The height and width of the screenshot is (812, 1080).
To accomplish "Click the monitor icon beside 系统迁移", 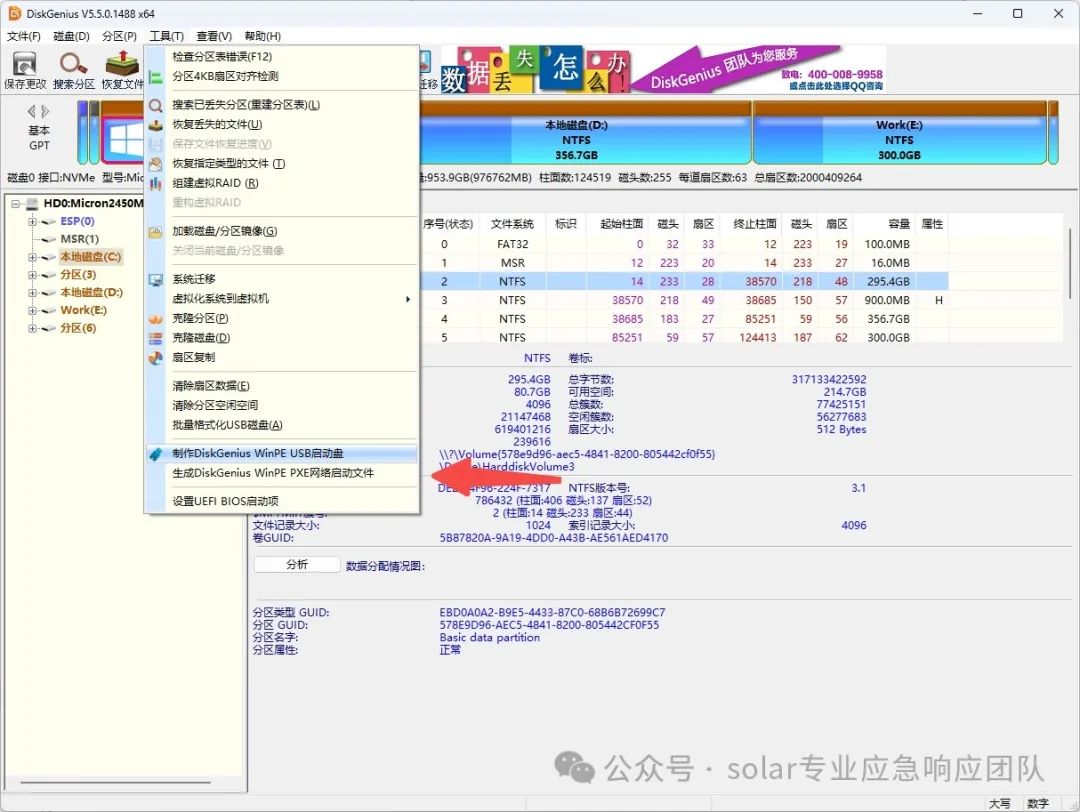I will point(156,280).
